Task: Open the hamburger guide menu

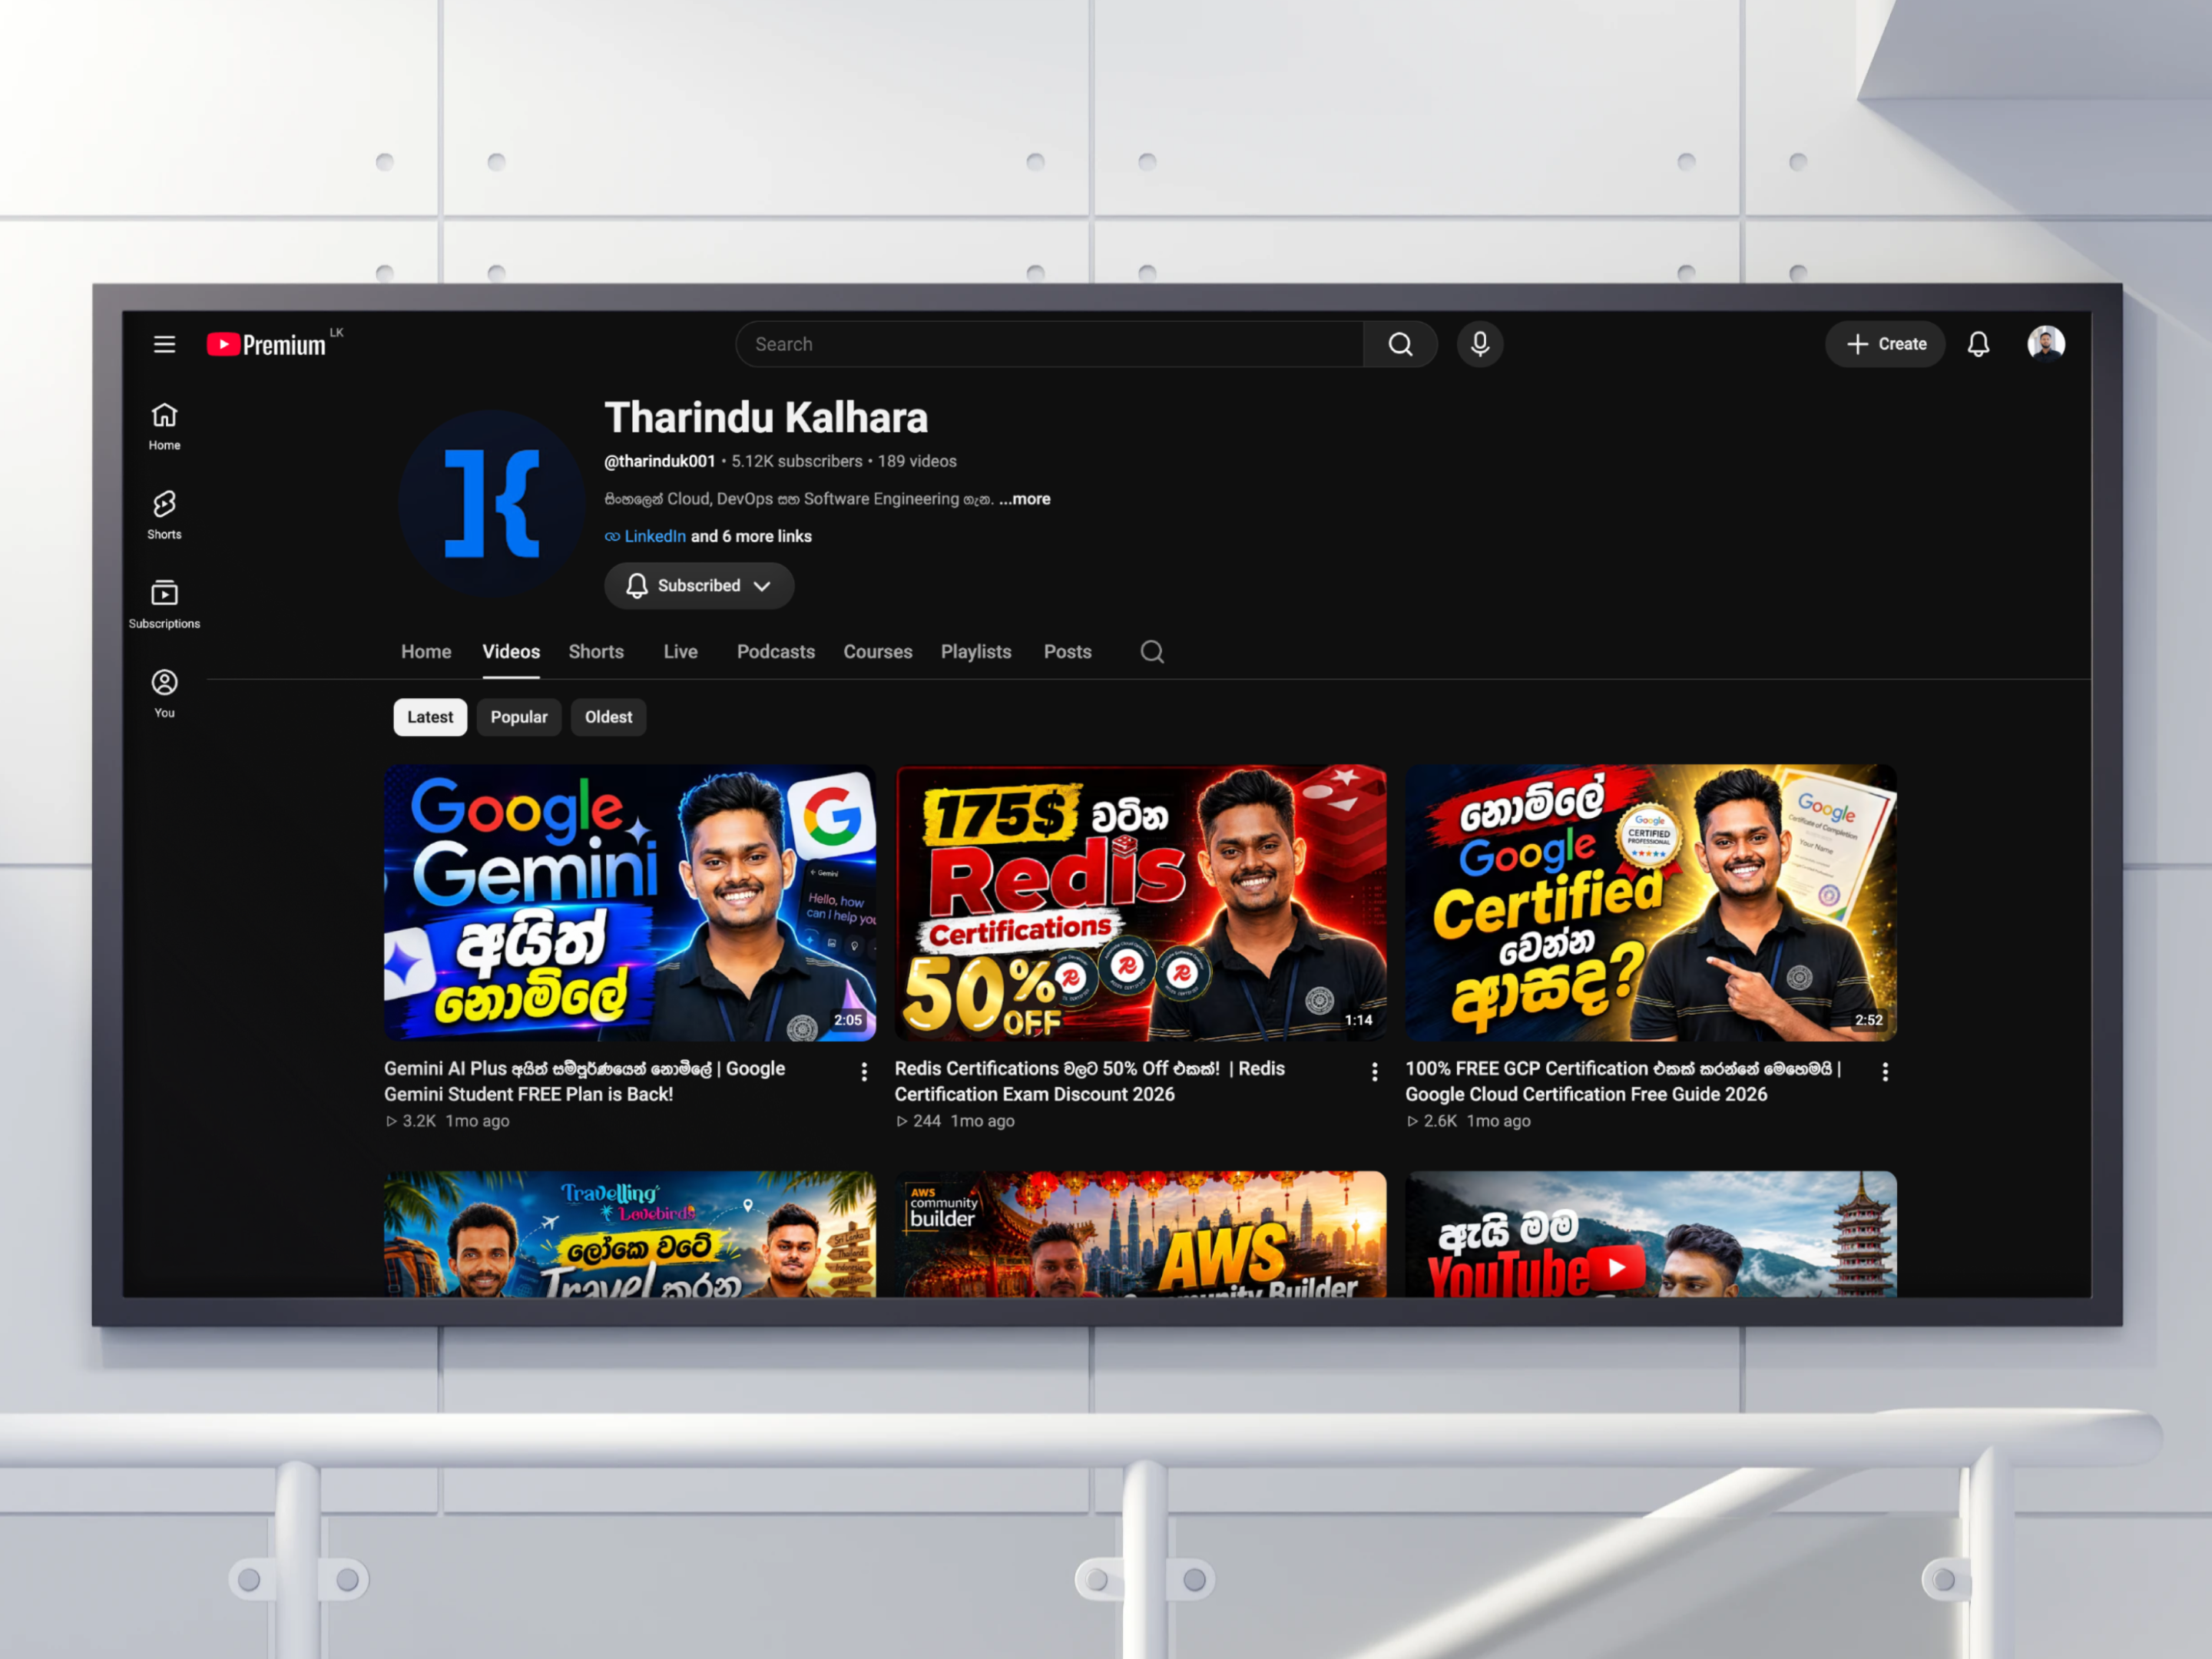Action: [x=164, y=344]
